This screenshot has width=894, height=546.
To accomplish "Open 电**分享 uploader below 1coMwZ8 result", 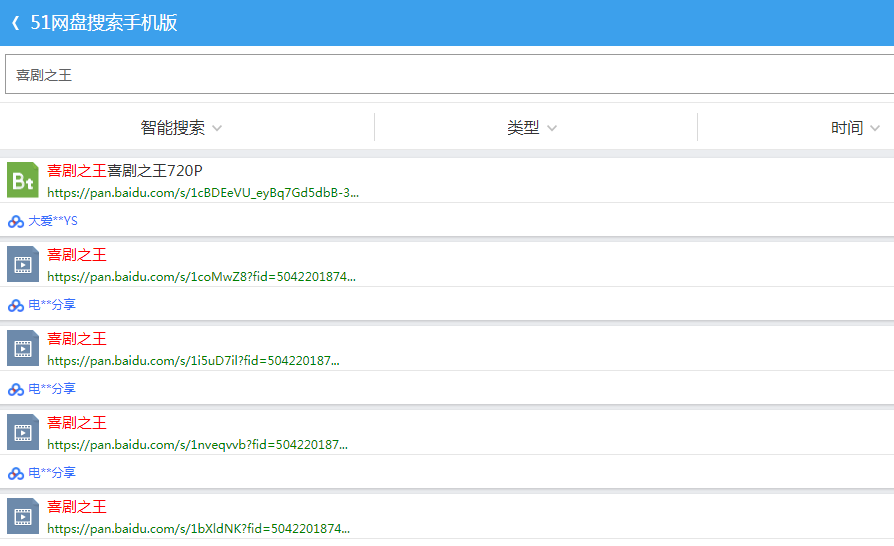I will coord(52,304).
